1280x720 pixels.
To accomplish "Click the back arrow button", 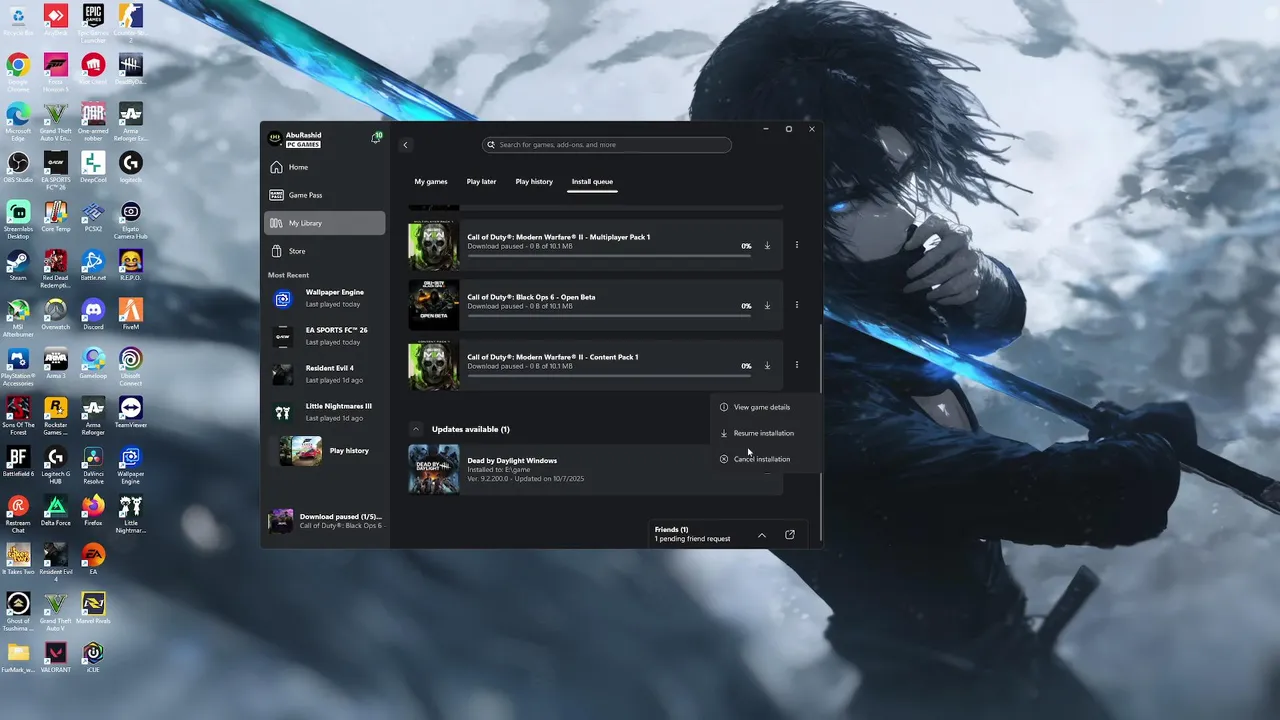I will coord(405,145).
